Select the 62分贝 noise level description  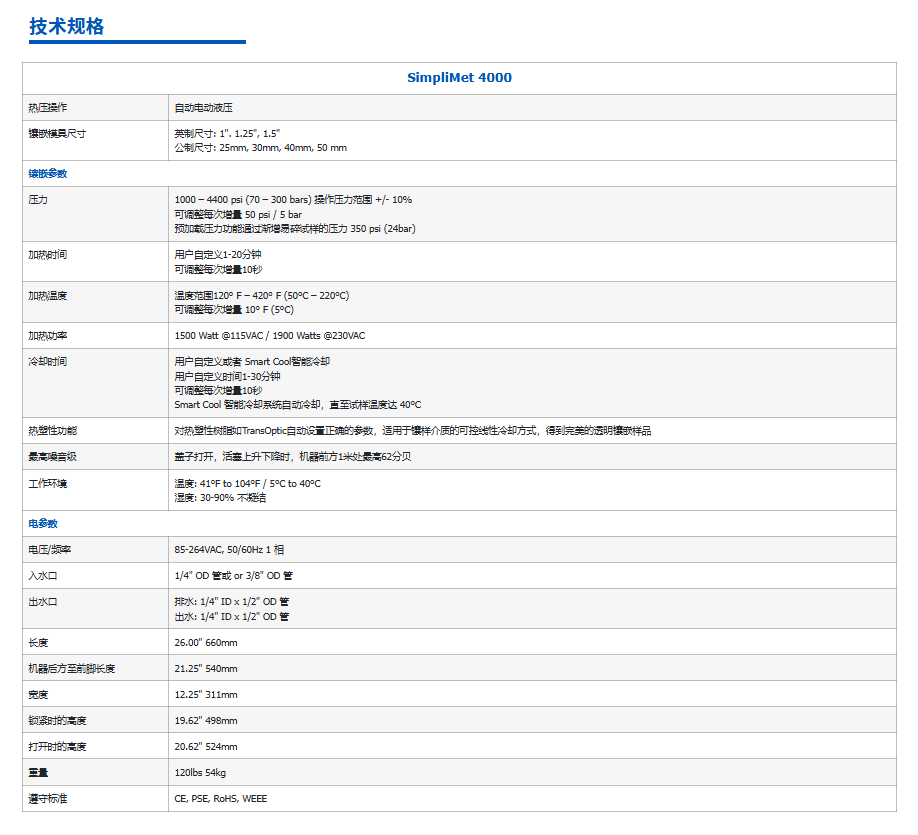click(293, 457)
